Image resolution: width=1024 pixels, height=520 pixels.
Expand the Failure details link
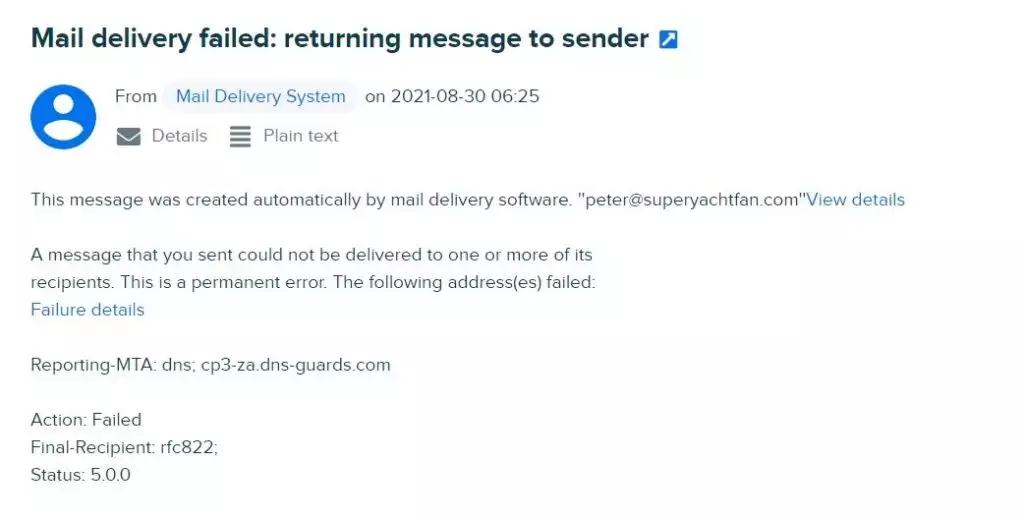(x=88, y=310)
